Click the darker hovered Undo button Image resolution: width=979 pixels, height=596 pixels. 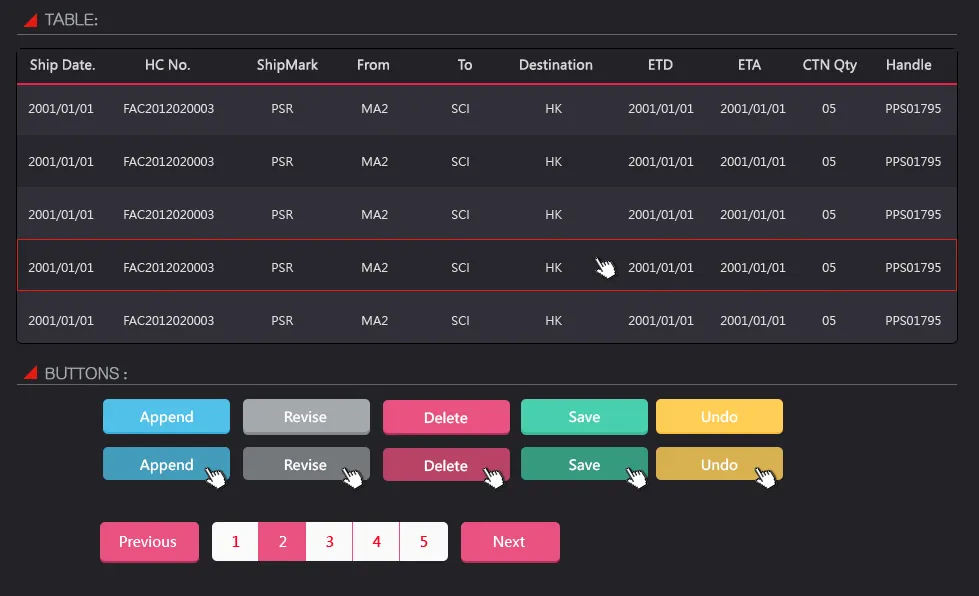click(719, 464)
